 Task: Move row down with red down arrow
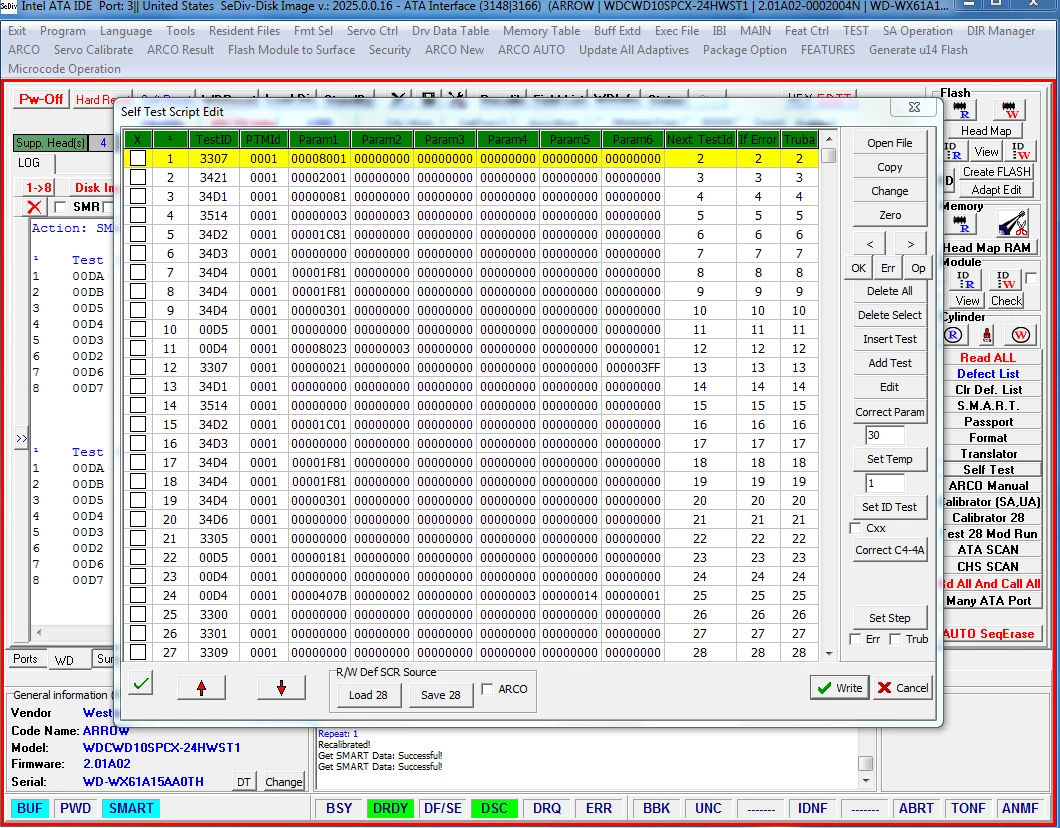click(x=281, y=687)
